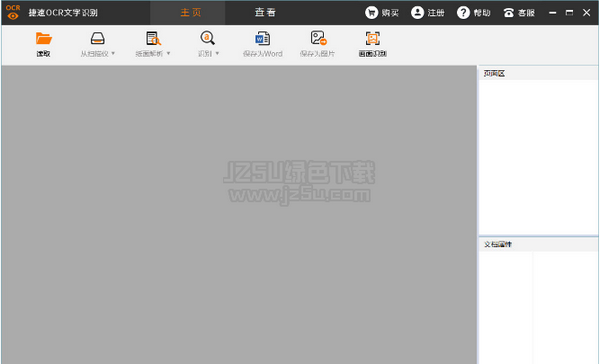Image resolution: width=600 pixels, height=364 pixels.
Task: Maximize the OCR application window
Action: (x=569, y=13)
